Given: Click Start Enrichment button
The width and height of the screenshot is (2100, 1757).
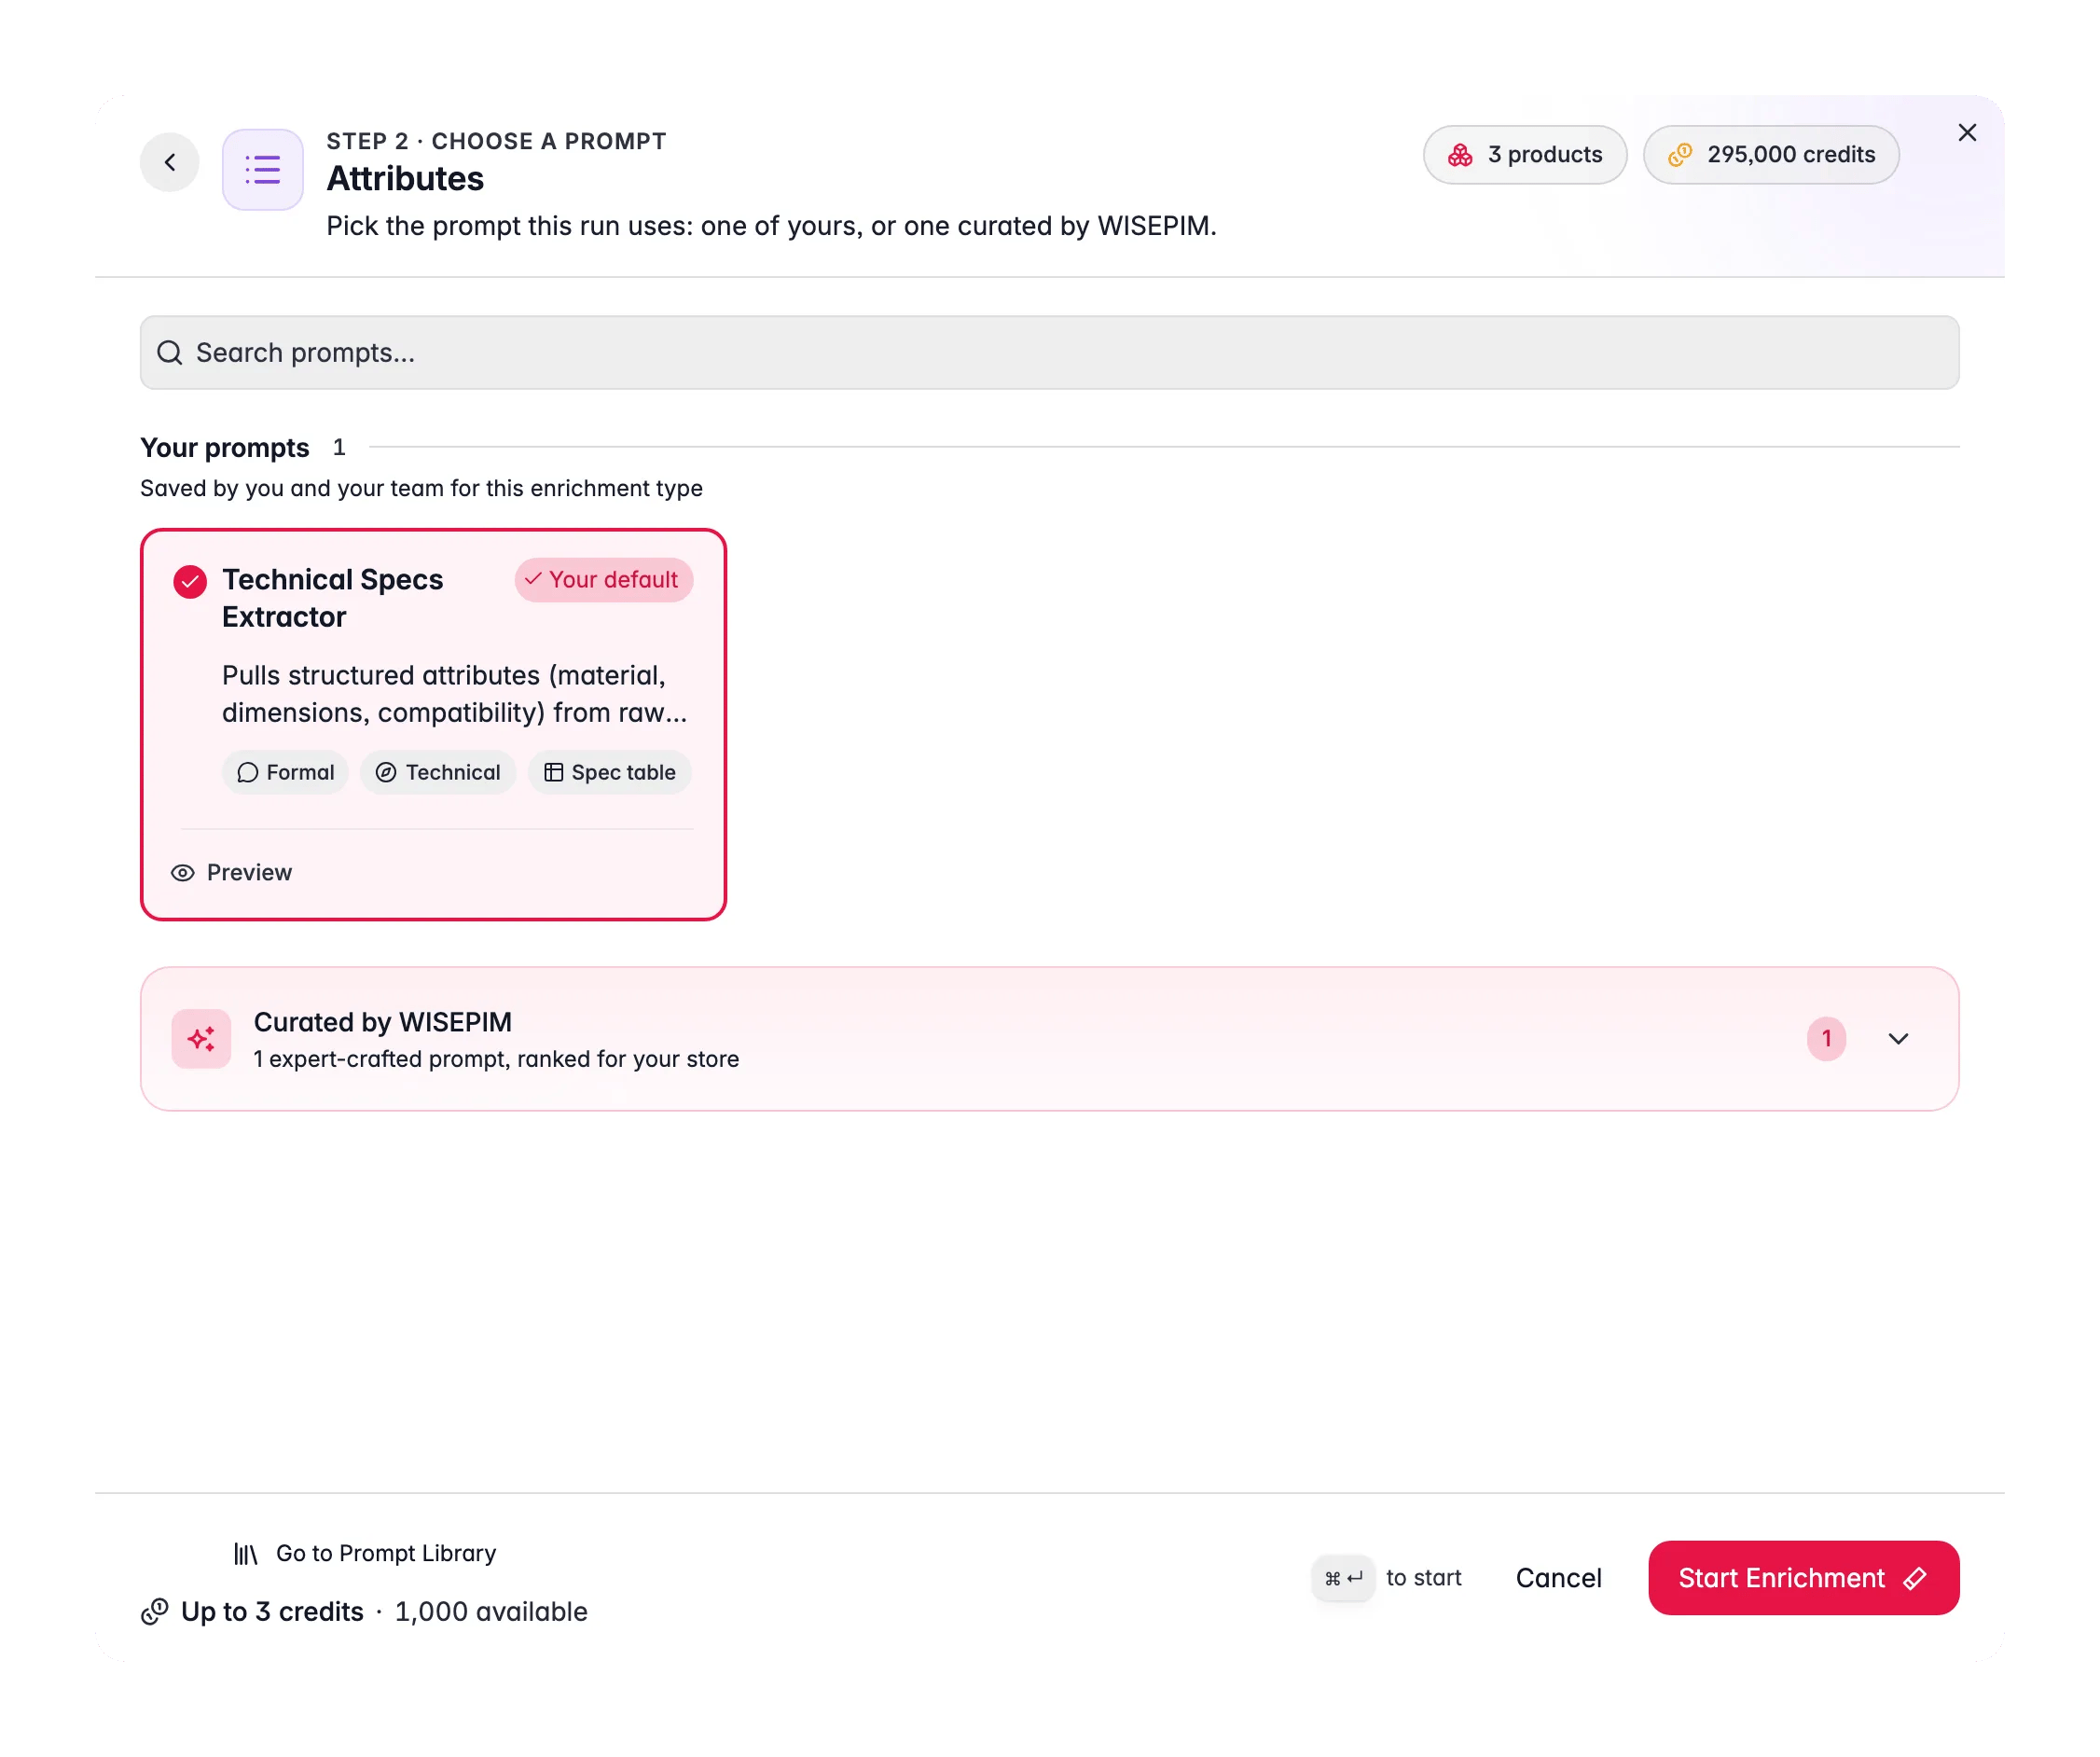Looking at the screenshot, I should (x=1803, y=1578).
